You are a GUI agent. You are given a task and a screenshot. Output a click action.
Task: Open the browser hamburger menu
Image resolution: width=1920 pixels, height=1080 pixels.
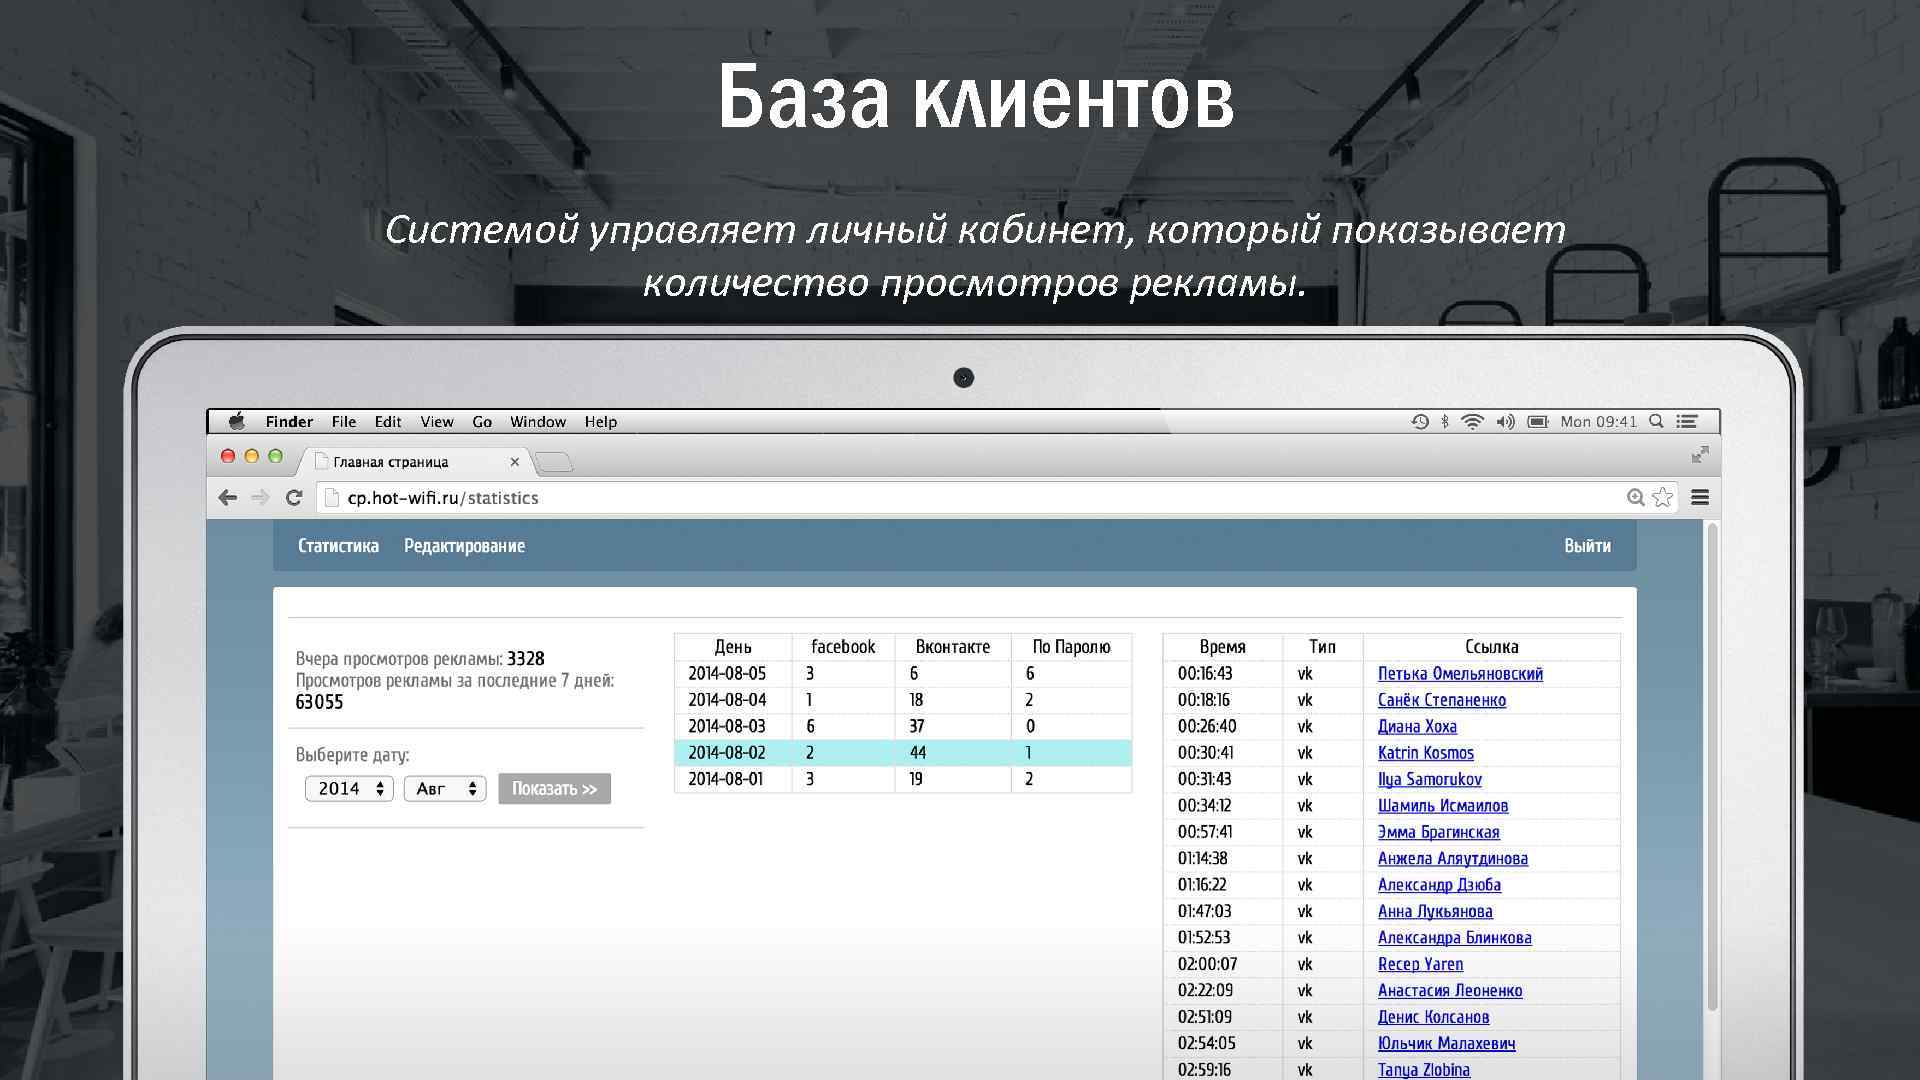point(1700,498)
